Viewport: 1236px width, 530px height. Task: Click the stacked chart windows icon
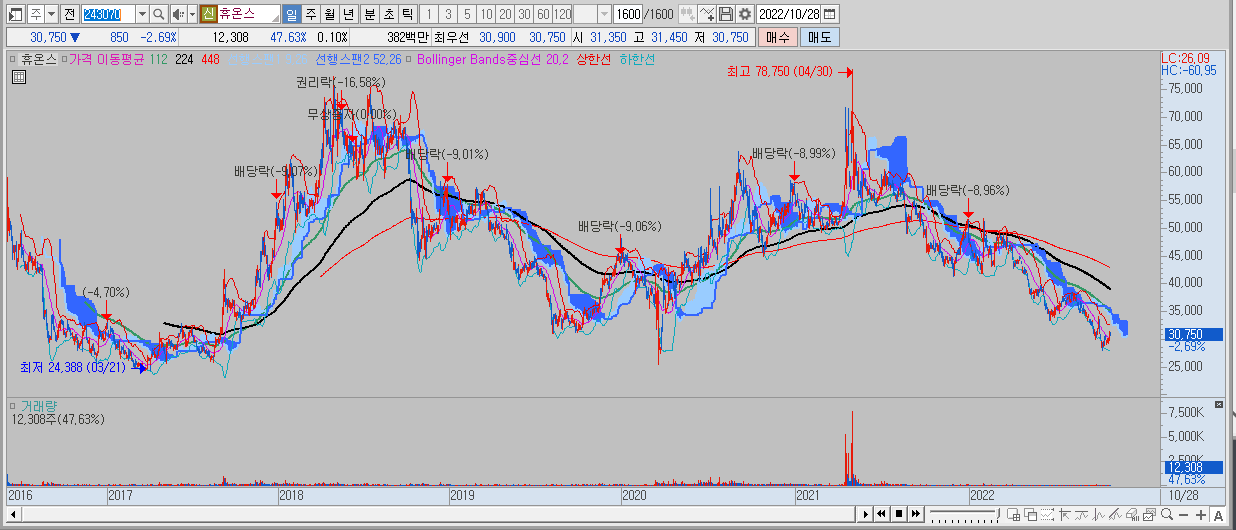click(1149, 515)
